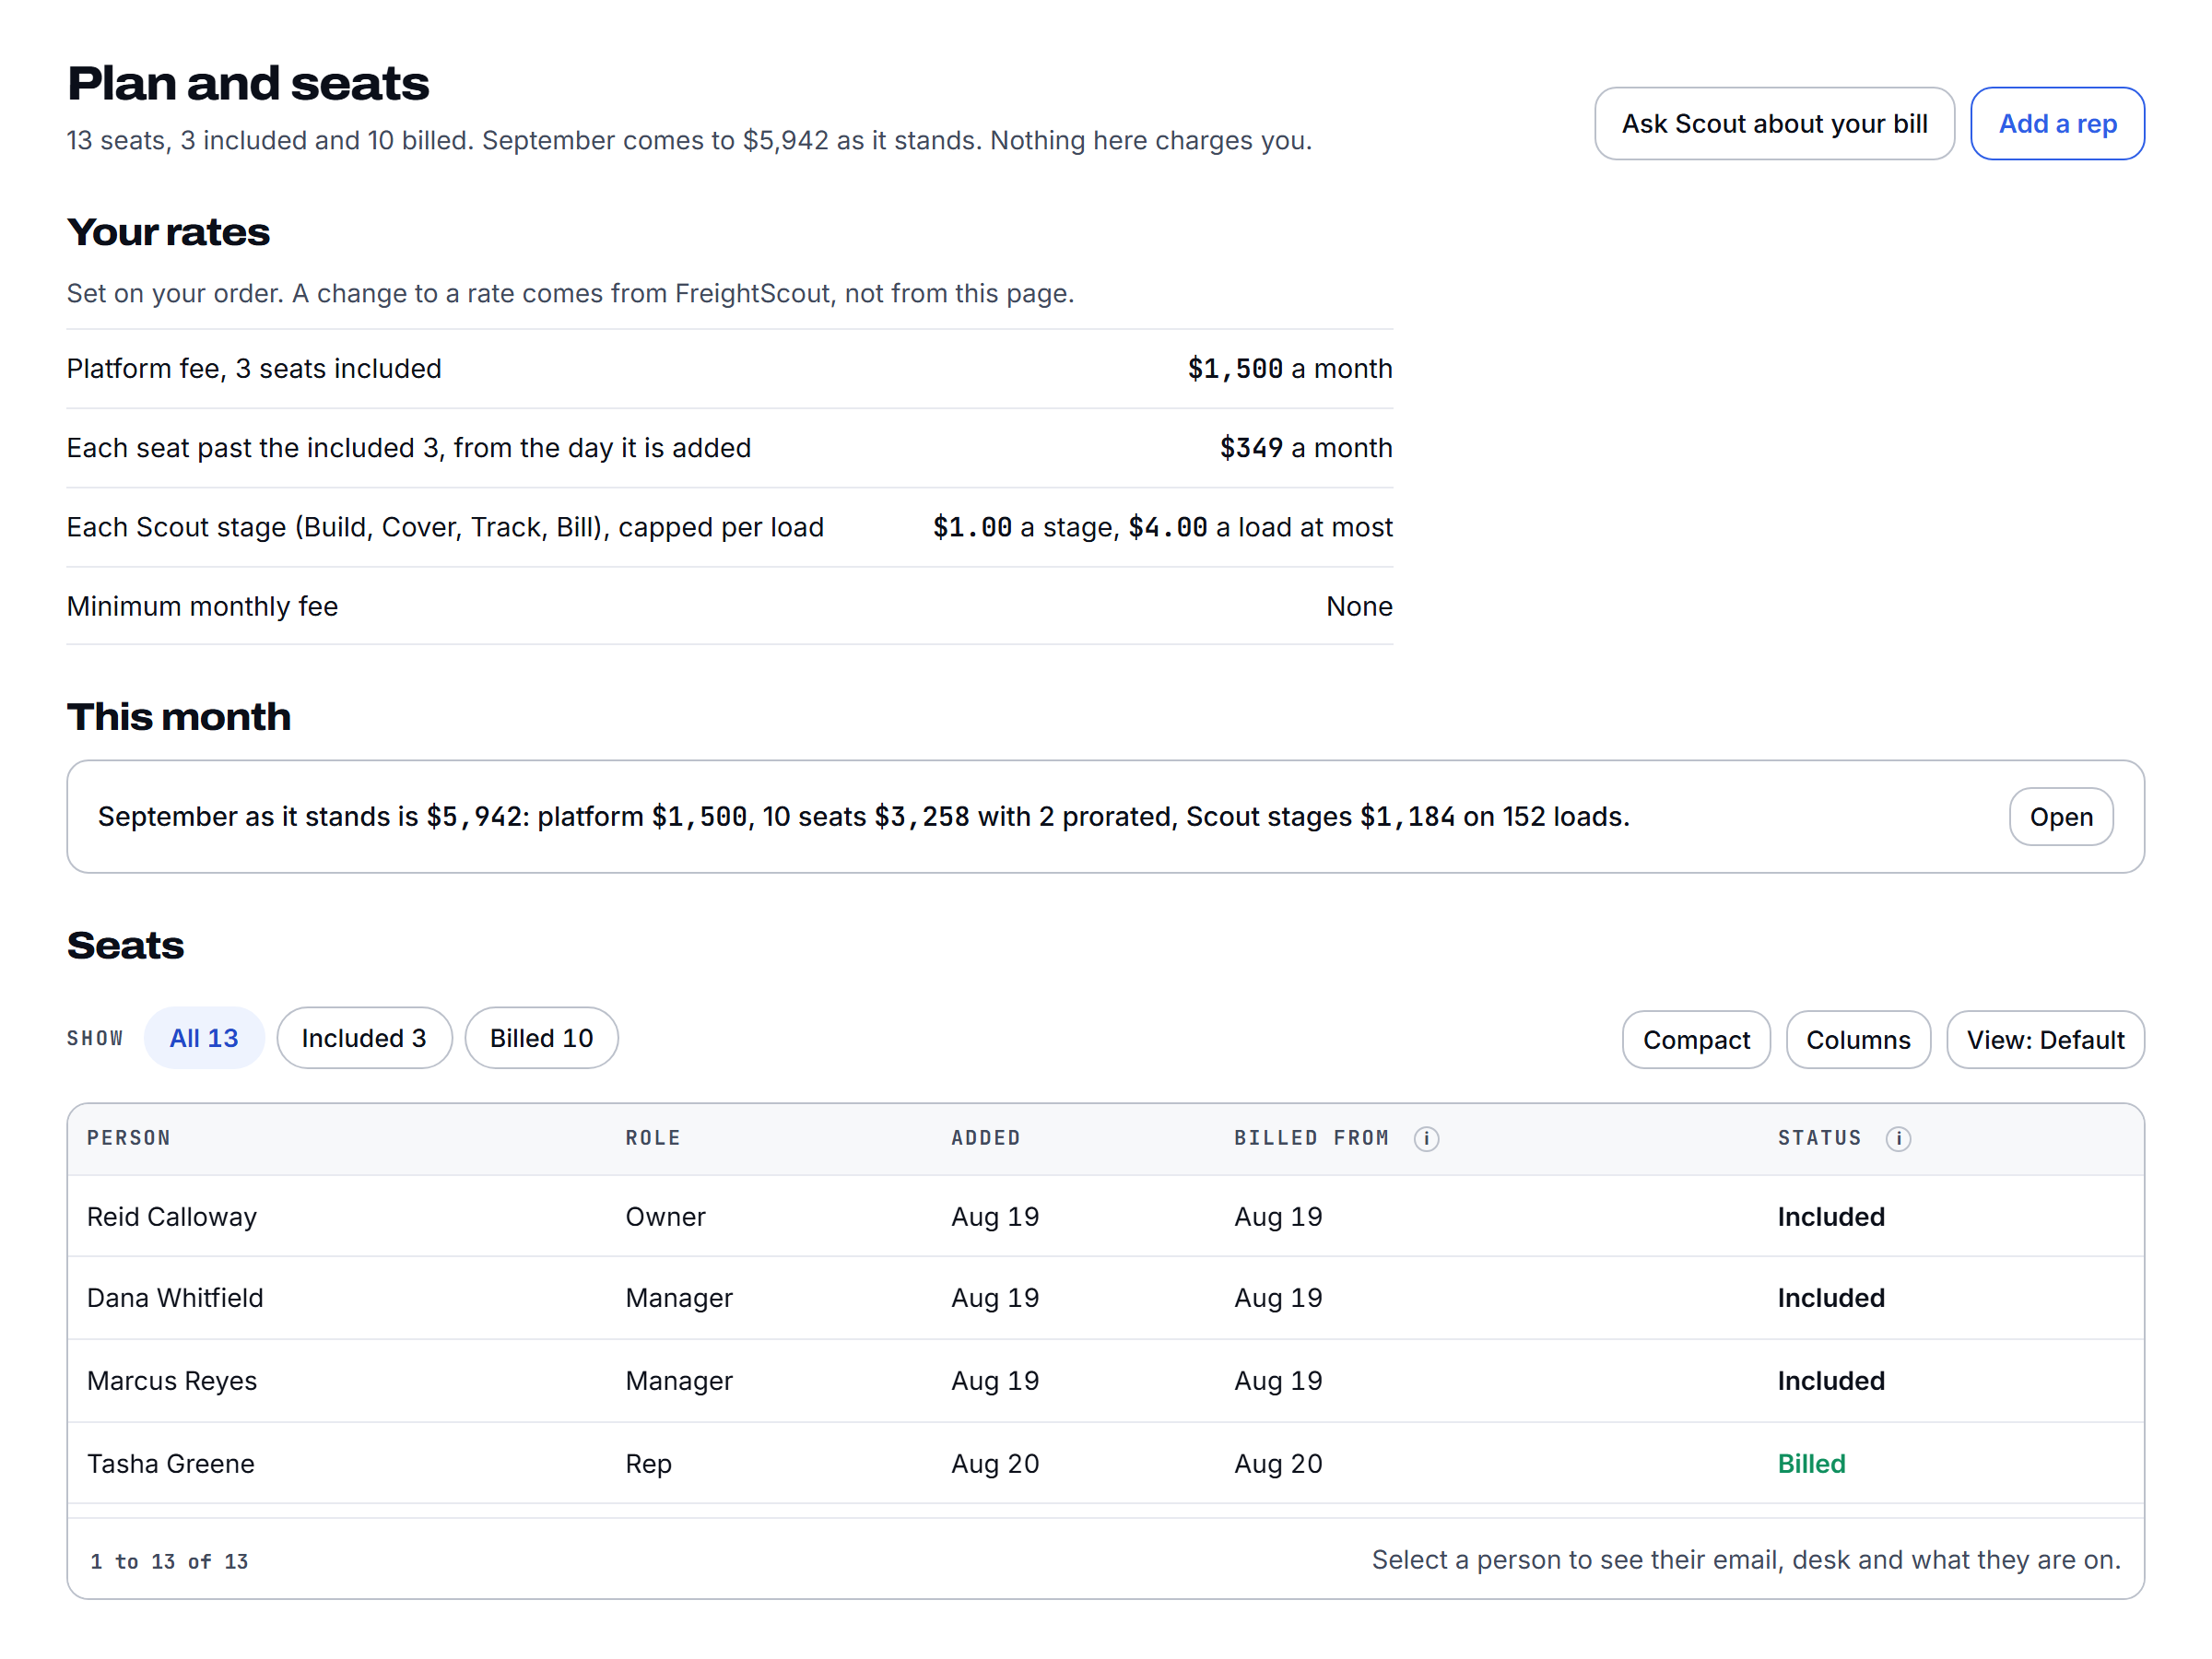Sort by the Role column header
This screenshot has width=2212, height=1659.
[653, 1138]
